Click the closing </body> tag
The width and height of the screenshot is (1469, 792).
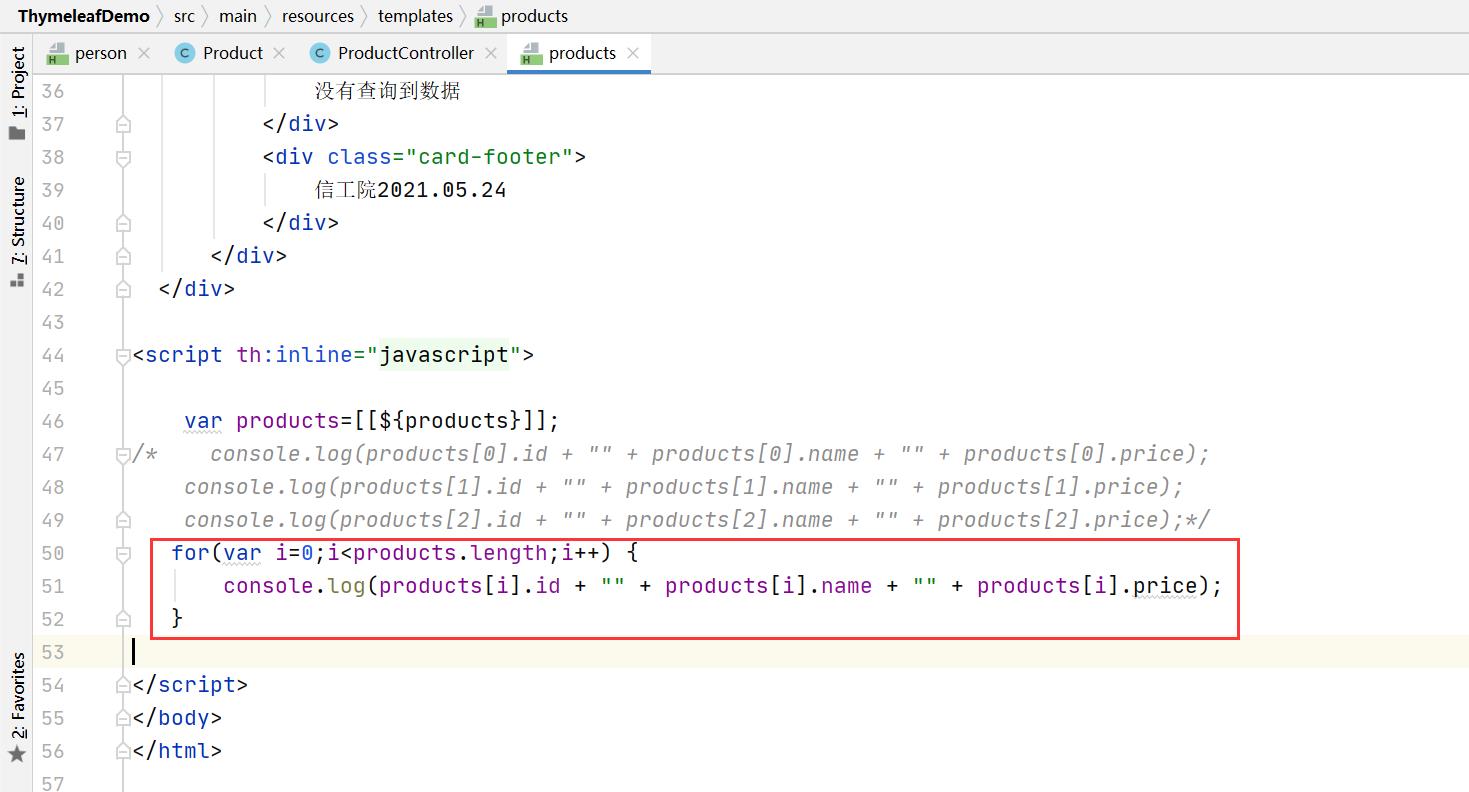177,718
